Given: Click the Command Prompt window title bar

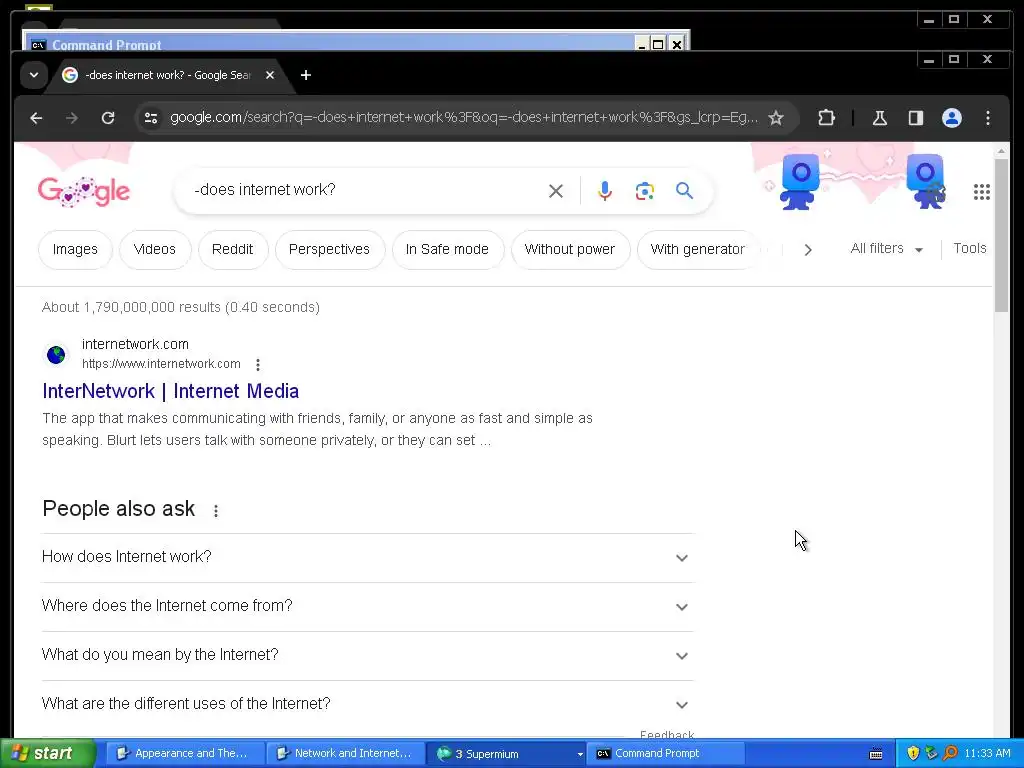Looking at the screenshot, I should [x=330, y=44].
